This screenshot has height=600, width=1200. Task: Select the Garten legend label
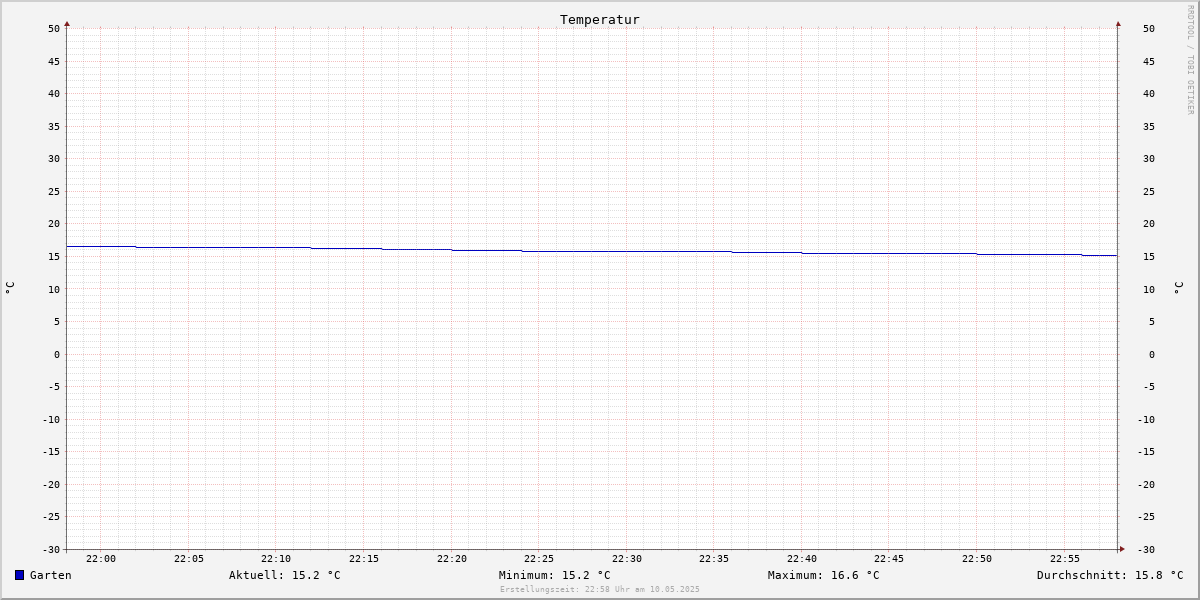click(51, 575)
